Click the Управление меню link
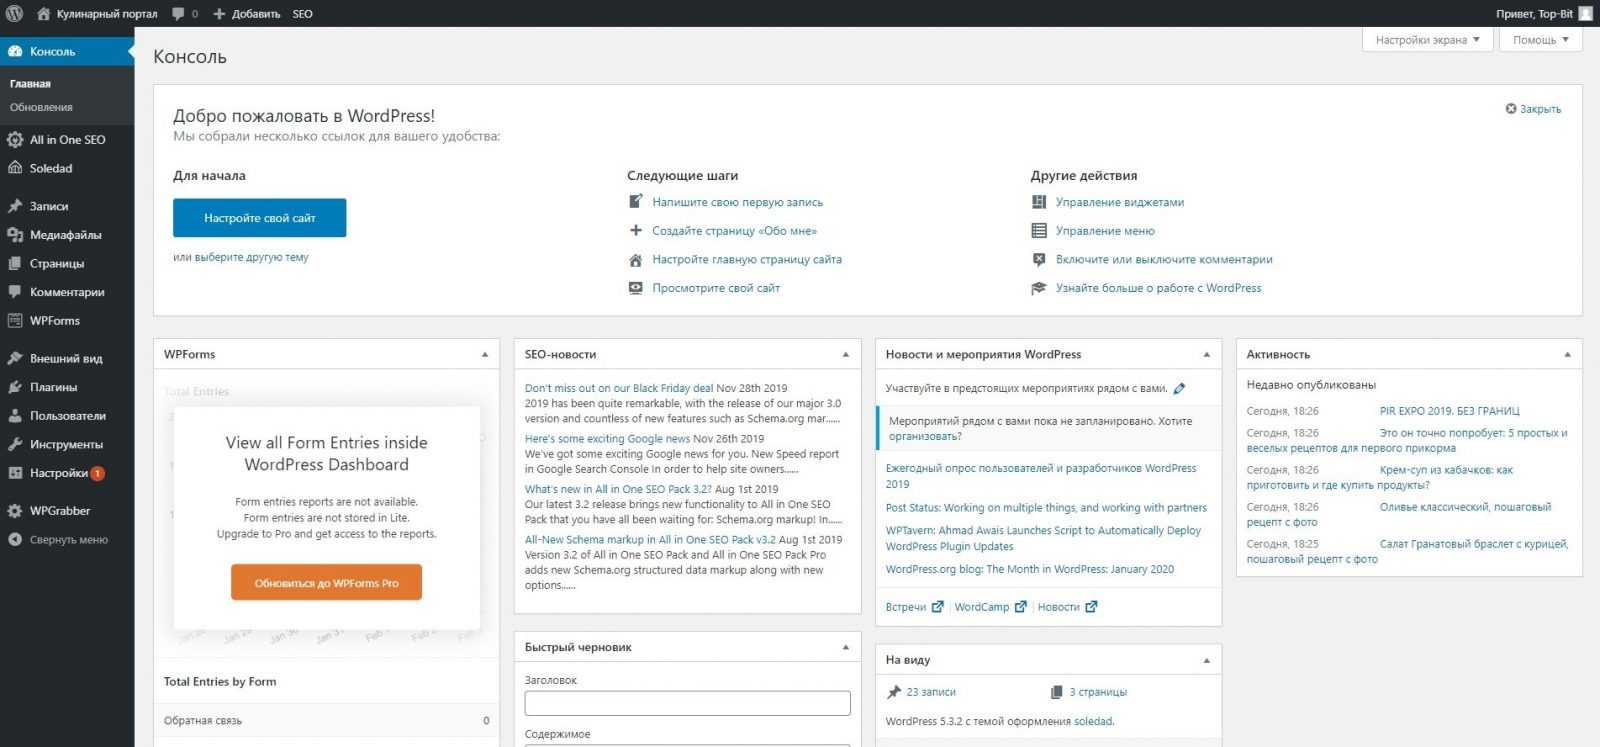The width and height of the screenshot is (1600, 747). click(x=1105, y=231)
